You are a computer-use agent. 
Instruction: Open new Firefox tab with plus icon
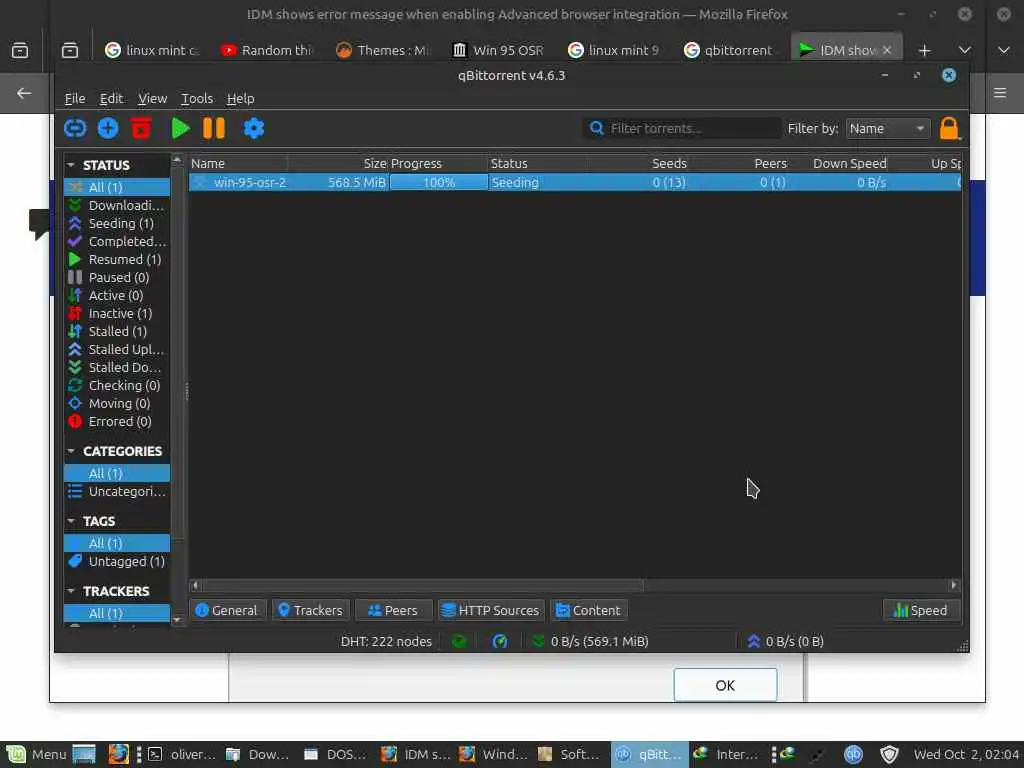(924, 50)
